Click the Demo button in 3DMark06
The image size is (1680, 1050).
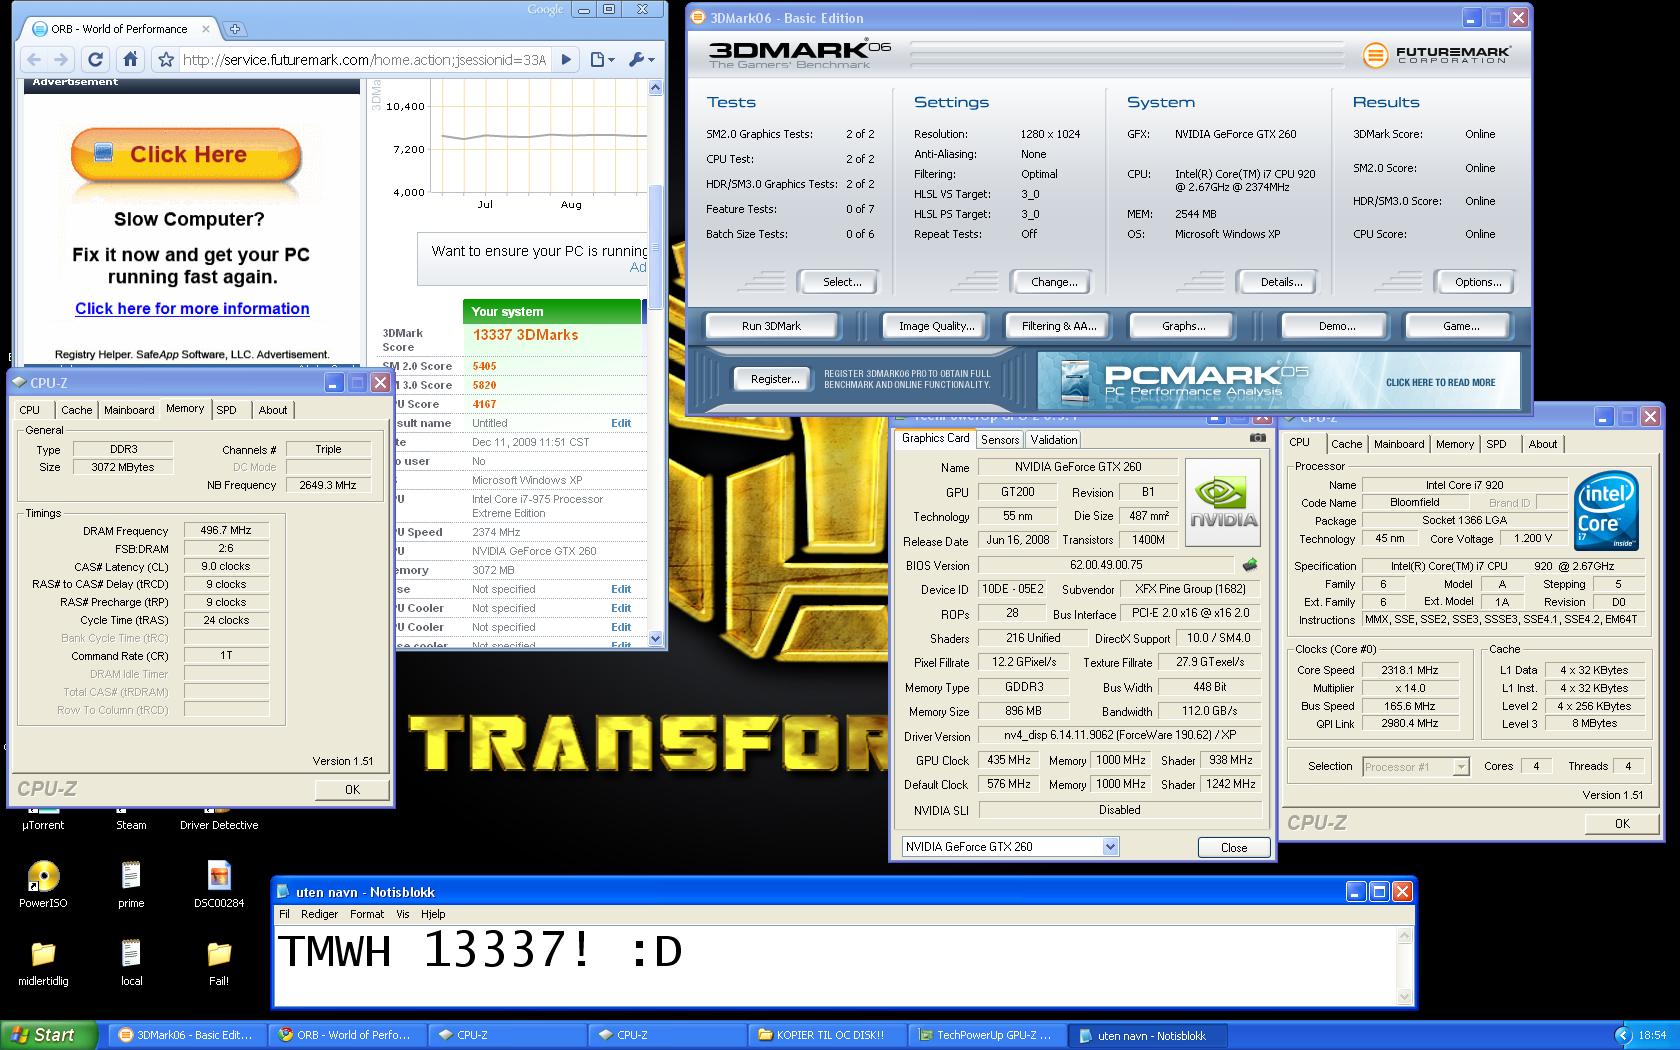[1336, 326]
